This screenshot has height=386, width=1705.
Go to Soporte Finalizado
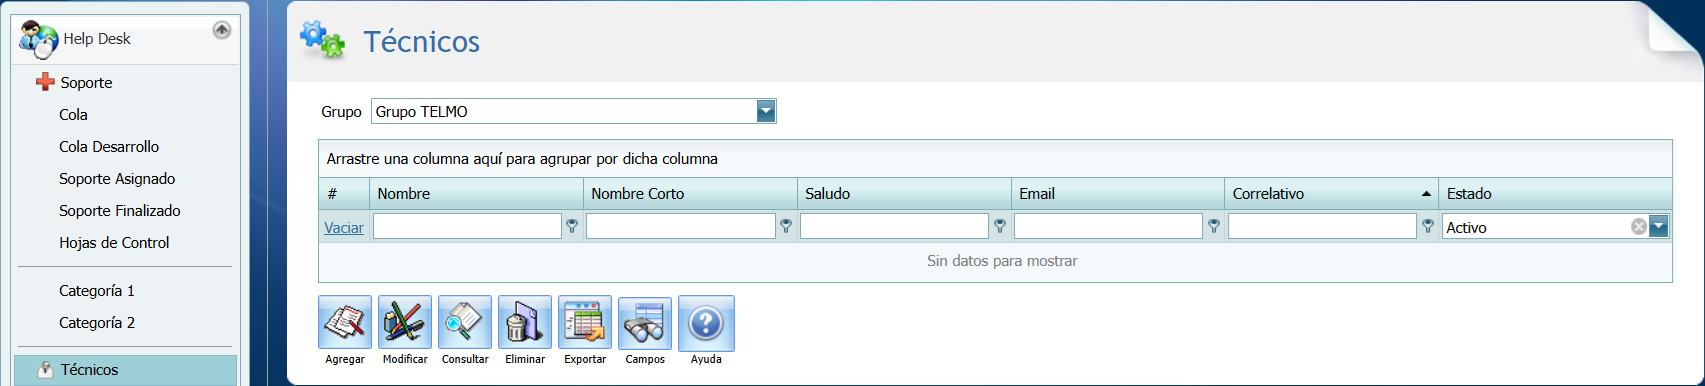(120, 211)
